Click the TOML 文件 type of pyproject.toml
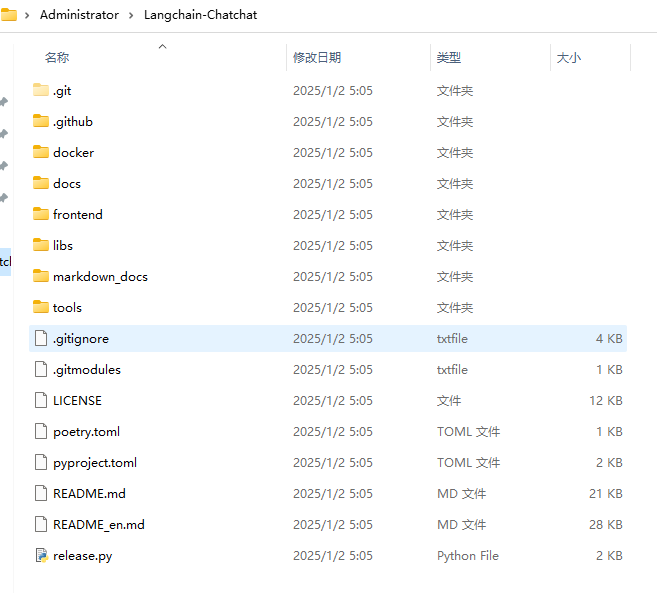Screen dimensions: 657x593 point(468,463)
